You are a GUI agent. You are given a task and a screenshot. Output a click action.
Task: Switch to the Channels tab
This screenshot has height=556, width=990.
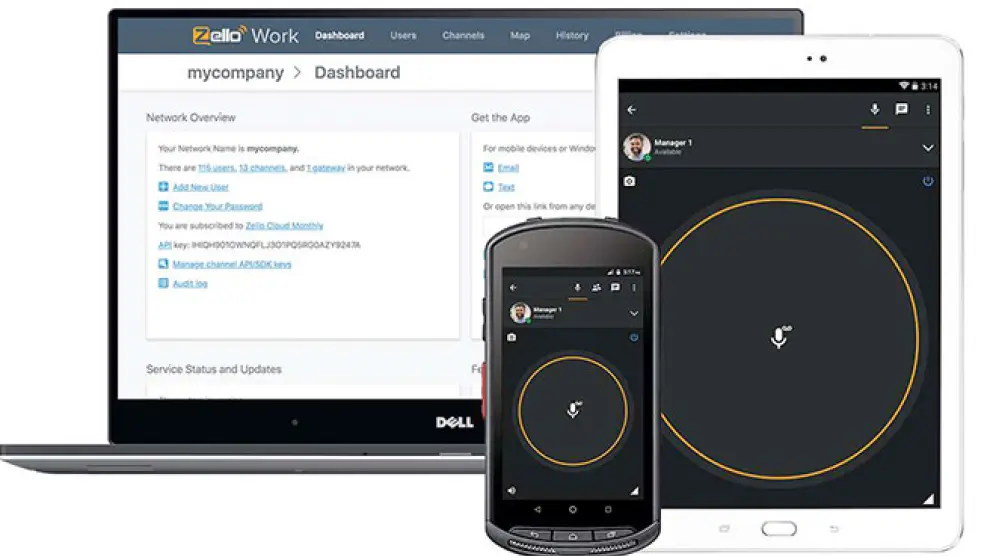coord(463,36)
